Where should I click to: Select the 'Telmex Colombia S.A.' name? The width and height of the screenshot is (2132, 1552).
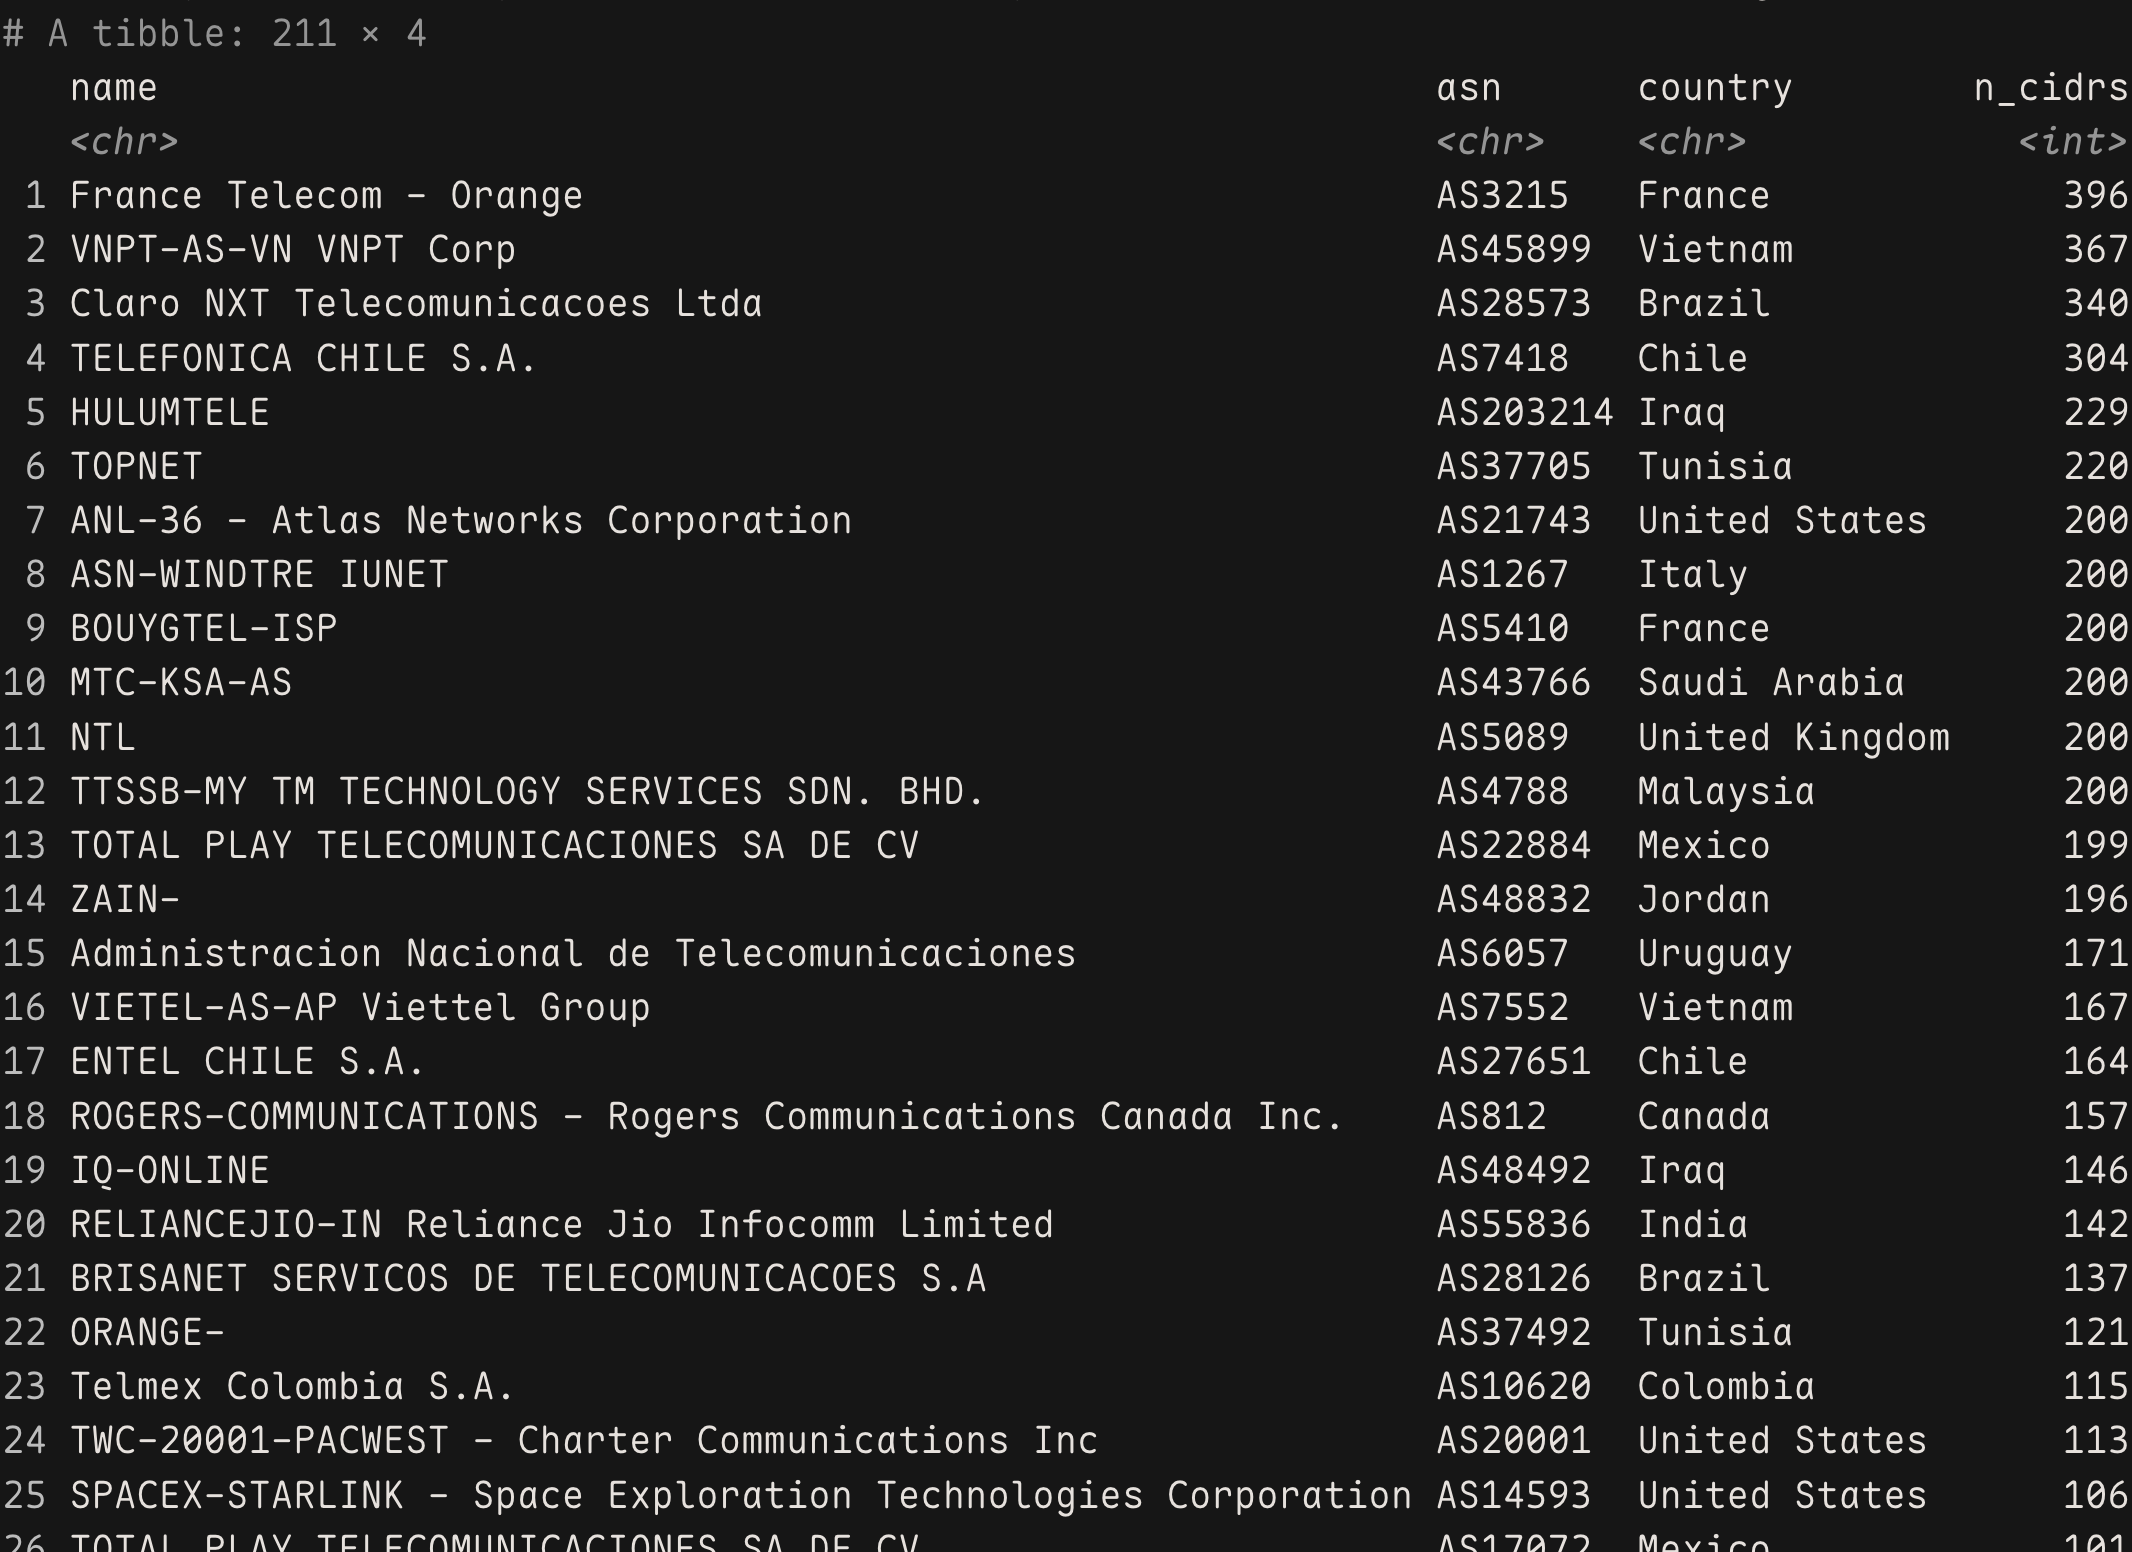pyautogui.click(x=292, y=1386)
